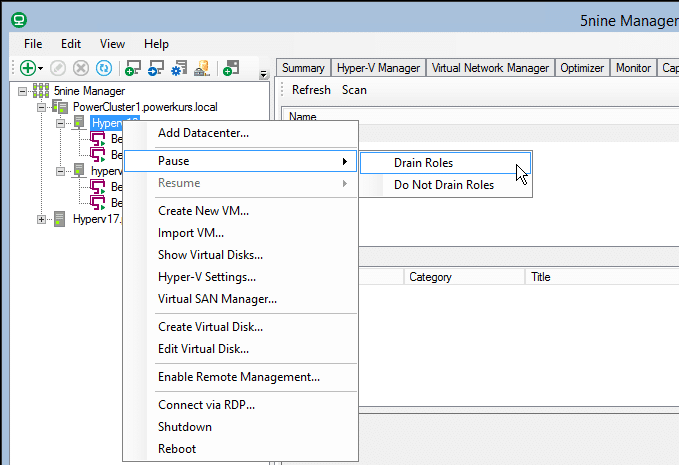This screenshot has height=465, width=679.
Task: Choose Create Virtual Disk... menu entry
Action: (240, 327)
